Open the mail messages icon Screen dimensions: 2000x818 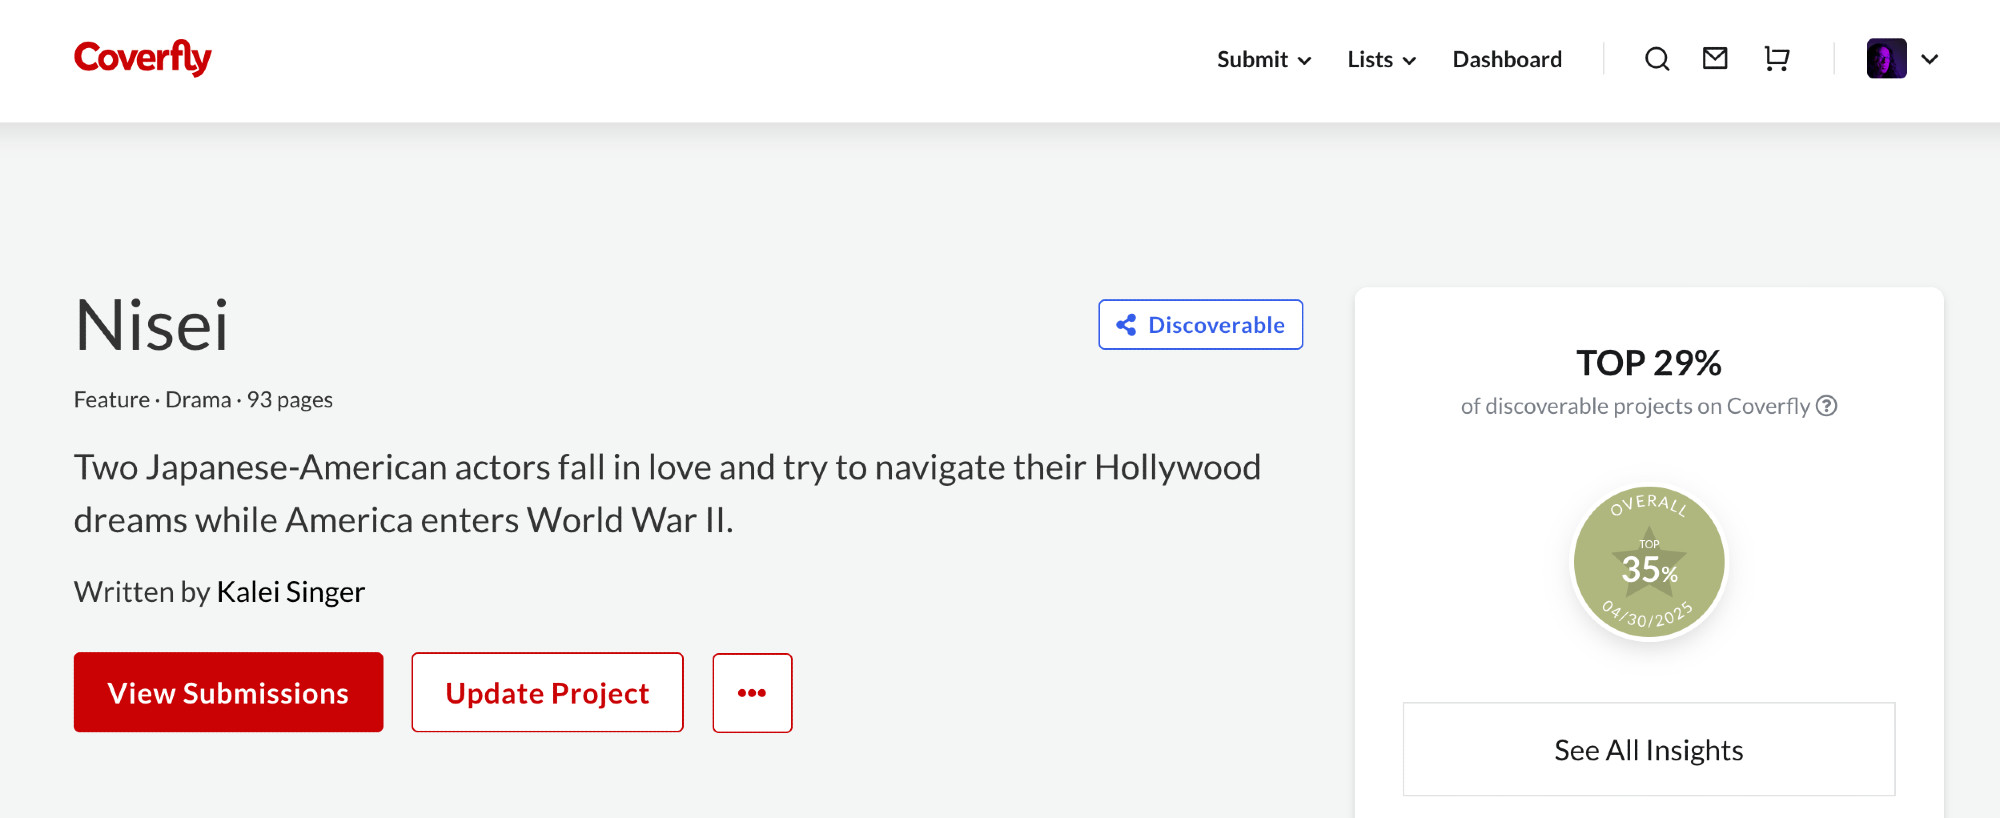1715,59
